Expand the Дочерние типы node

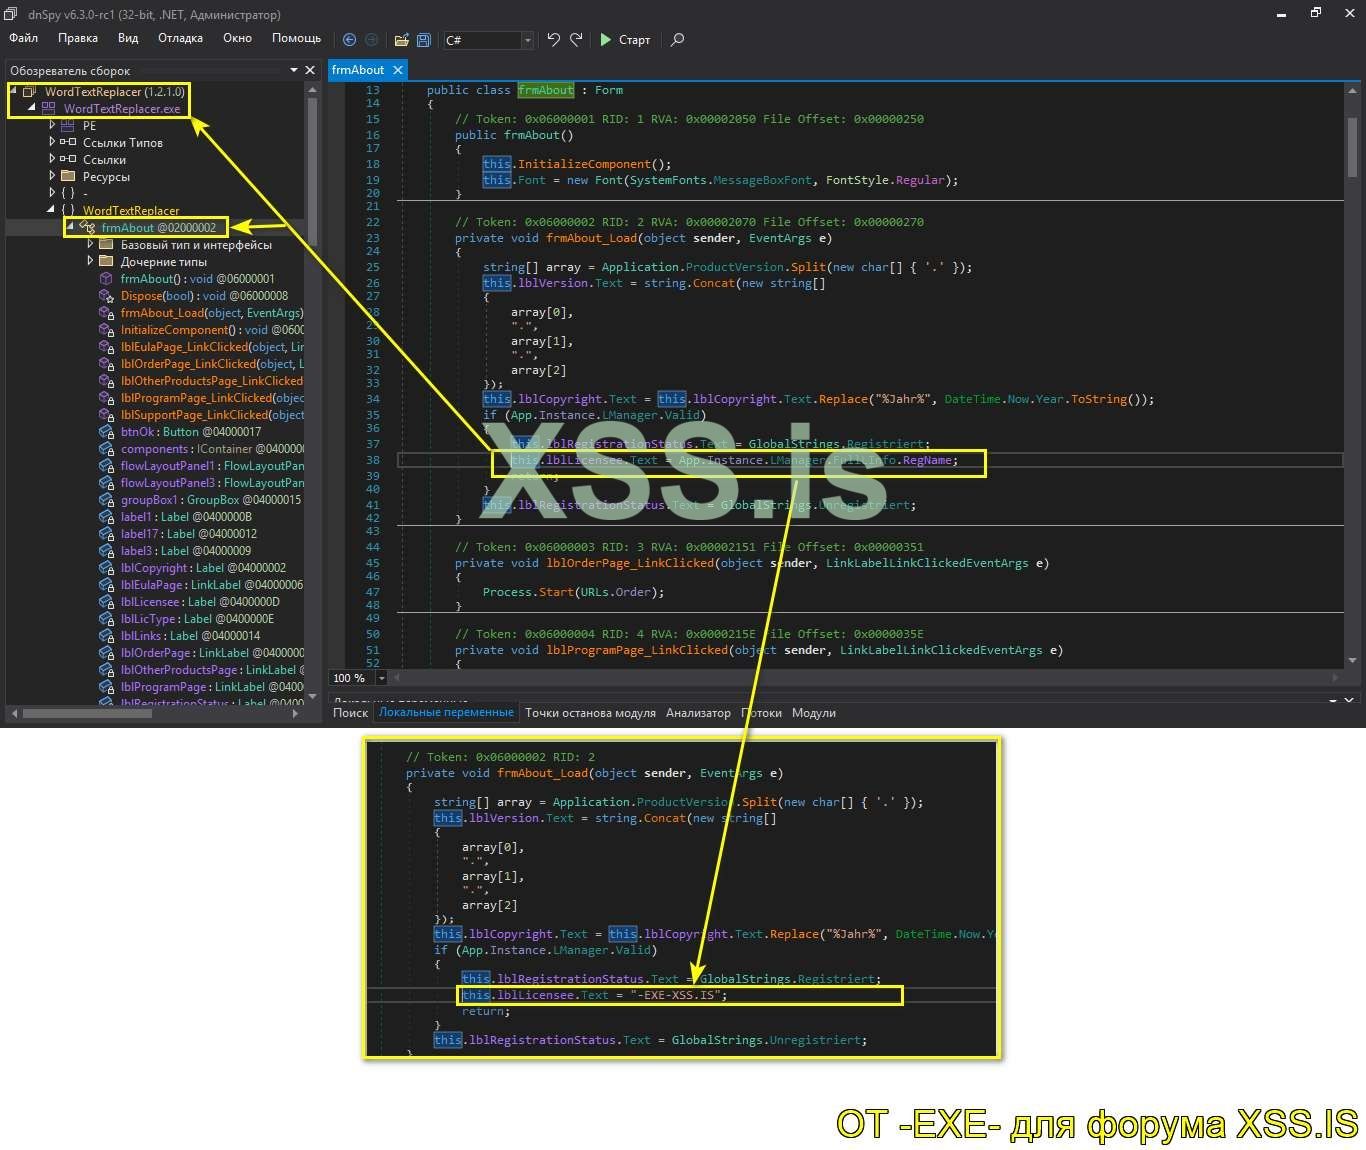90,261
